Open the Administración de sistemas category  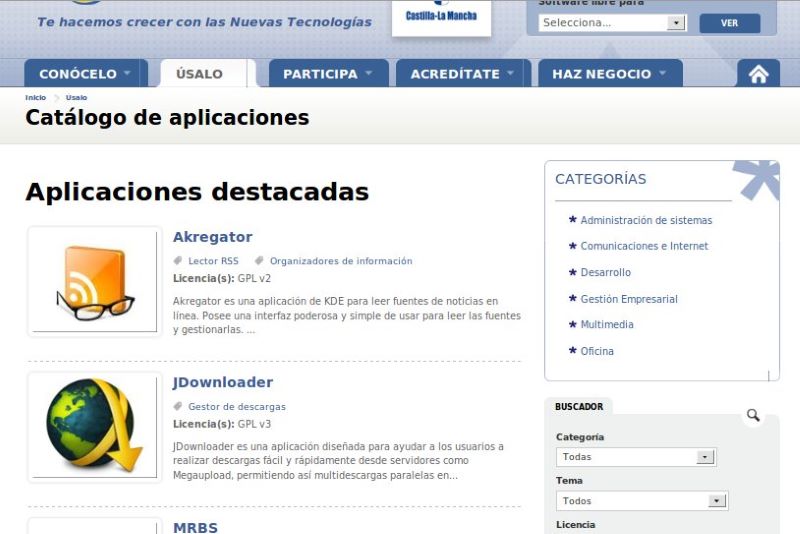pyautogui.click(x=646, y=220)
